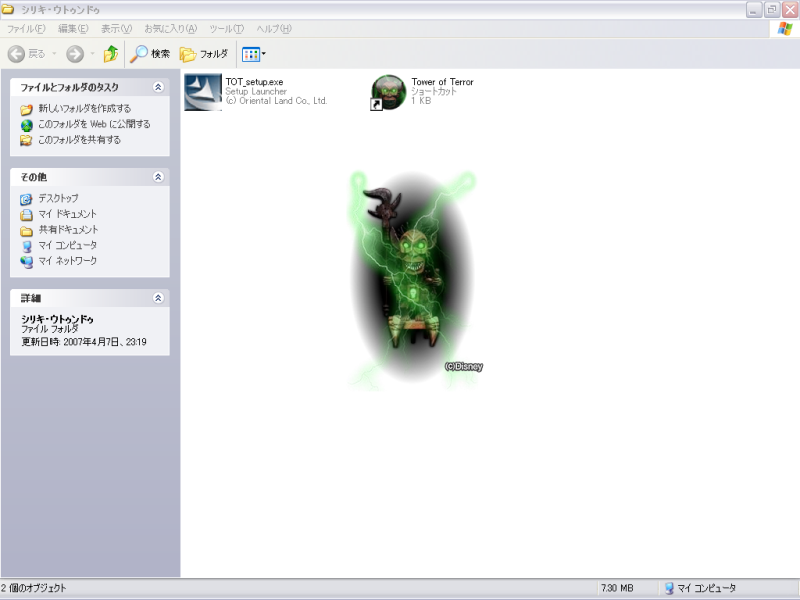The width and height of the screenshot is (800, 600).
Task: Click the My Documents folder icon
Action: pos(27,215)
